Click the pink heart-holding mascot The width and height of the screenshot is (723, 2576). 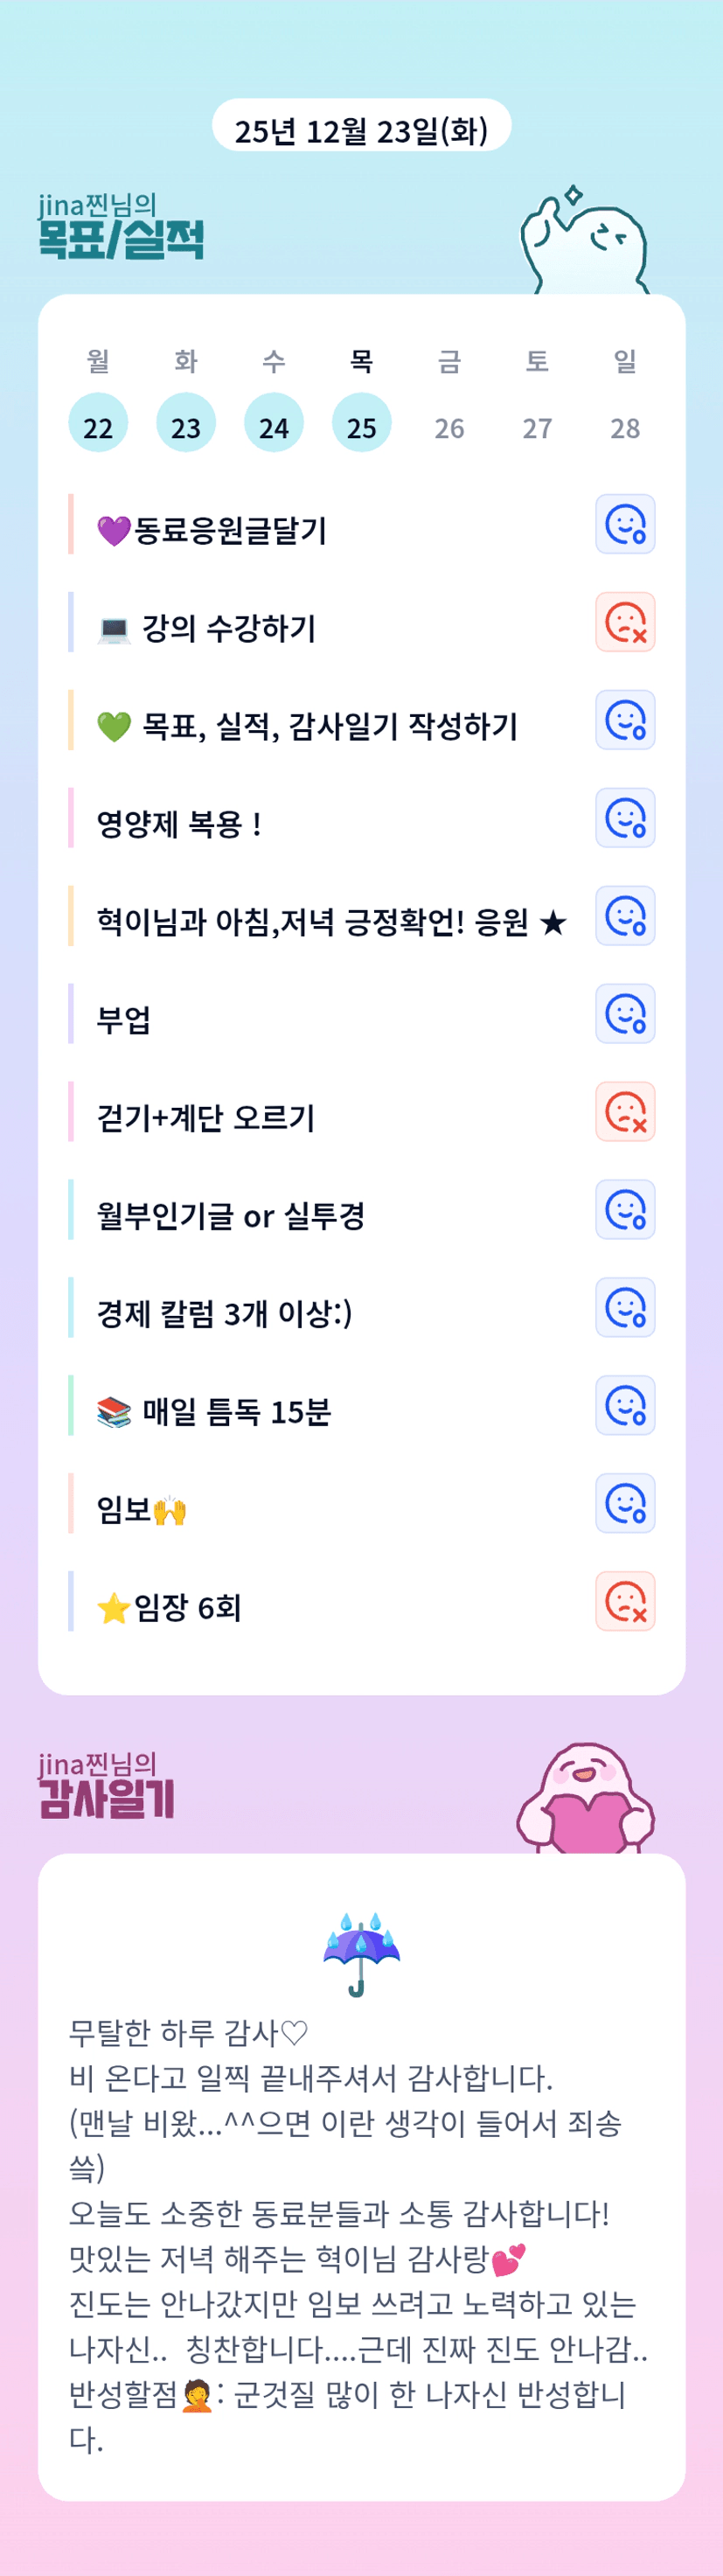[585, 1801]
